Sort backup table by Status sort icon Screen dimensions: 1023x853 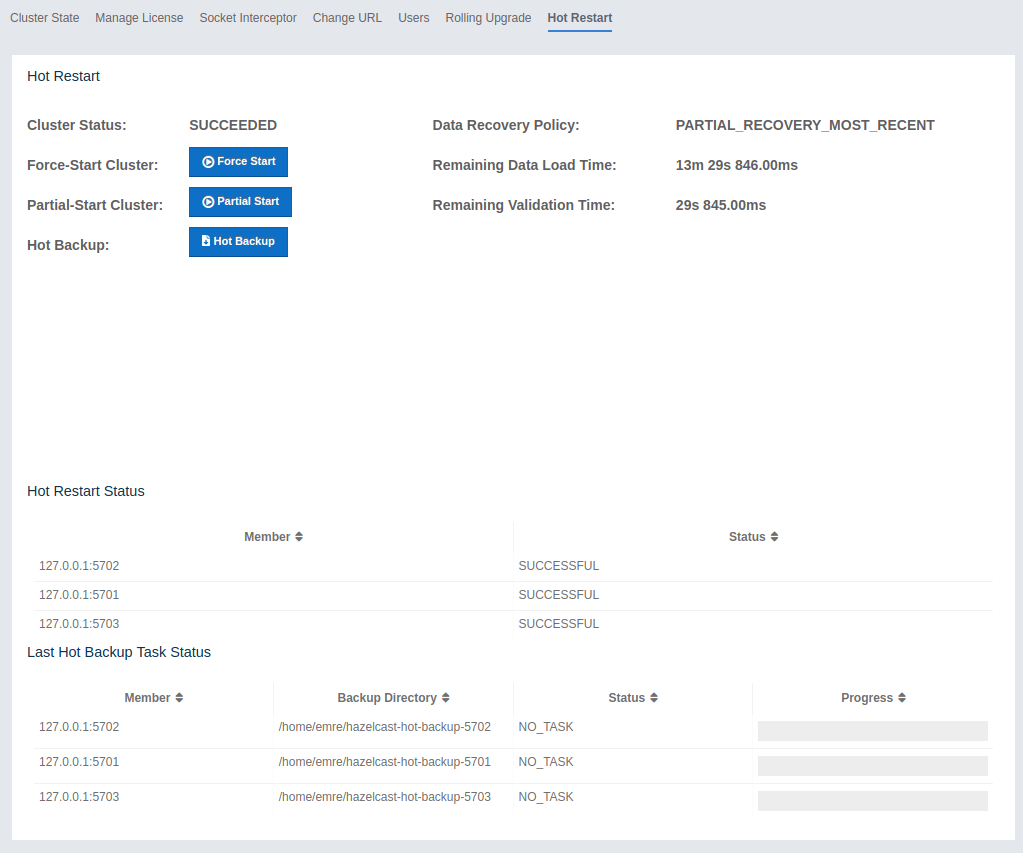[x=654, y=698]
